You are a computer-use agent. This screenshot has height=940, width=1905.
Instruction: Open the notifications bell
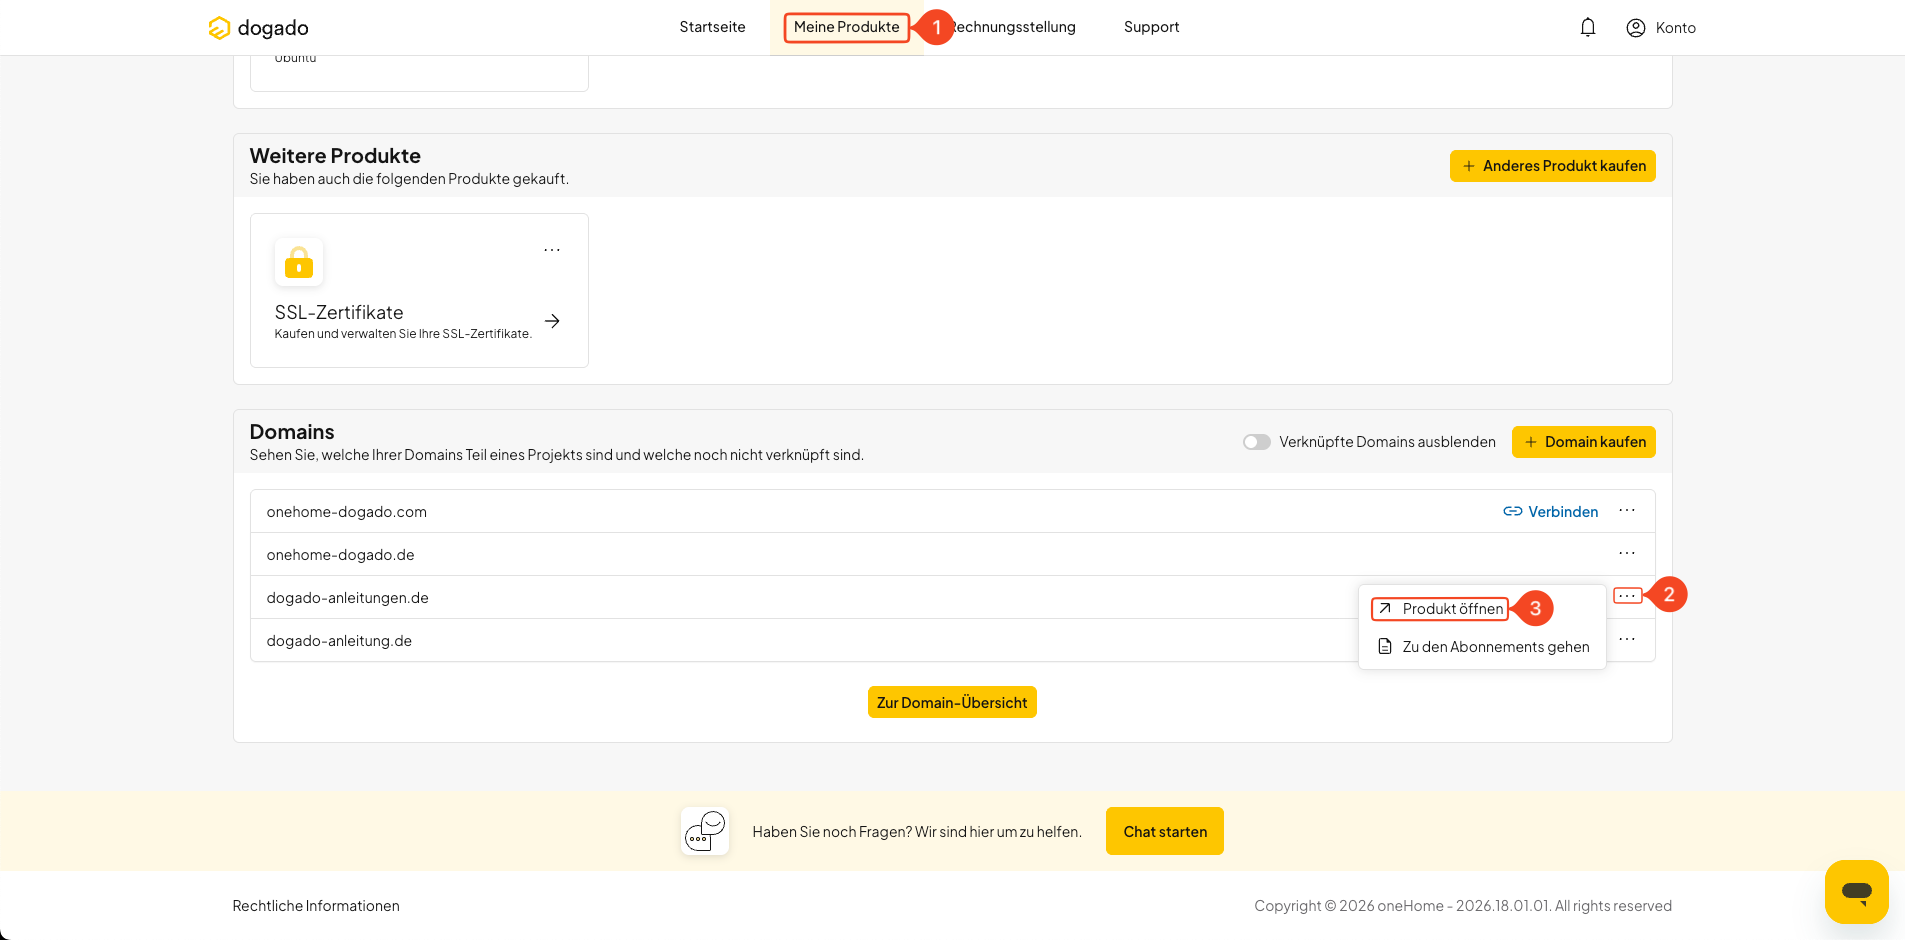(1588, 28)
